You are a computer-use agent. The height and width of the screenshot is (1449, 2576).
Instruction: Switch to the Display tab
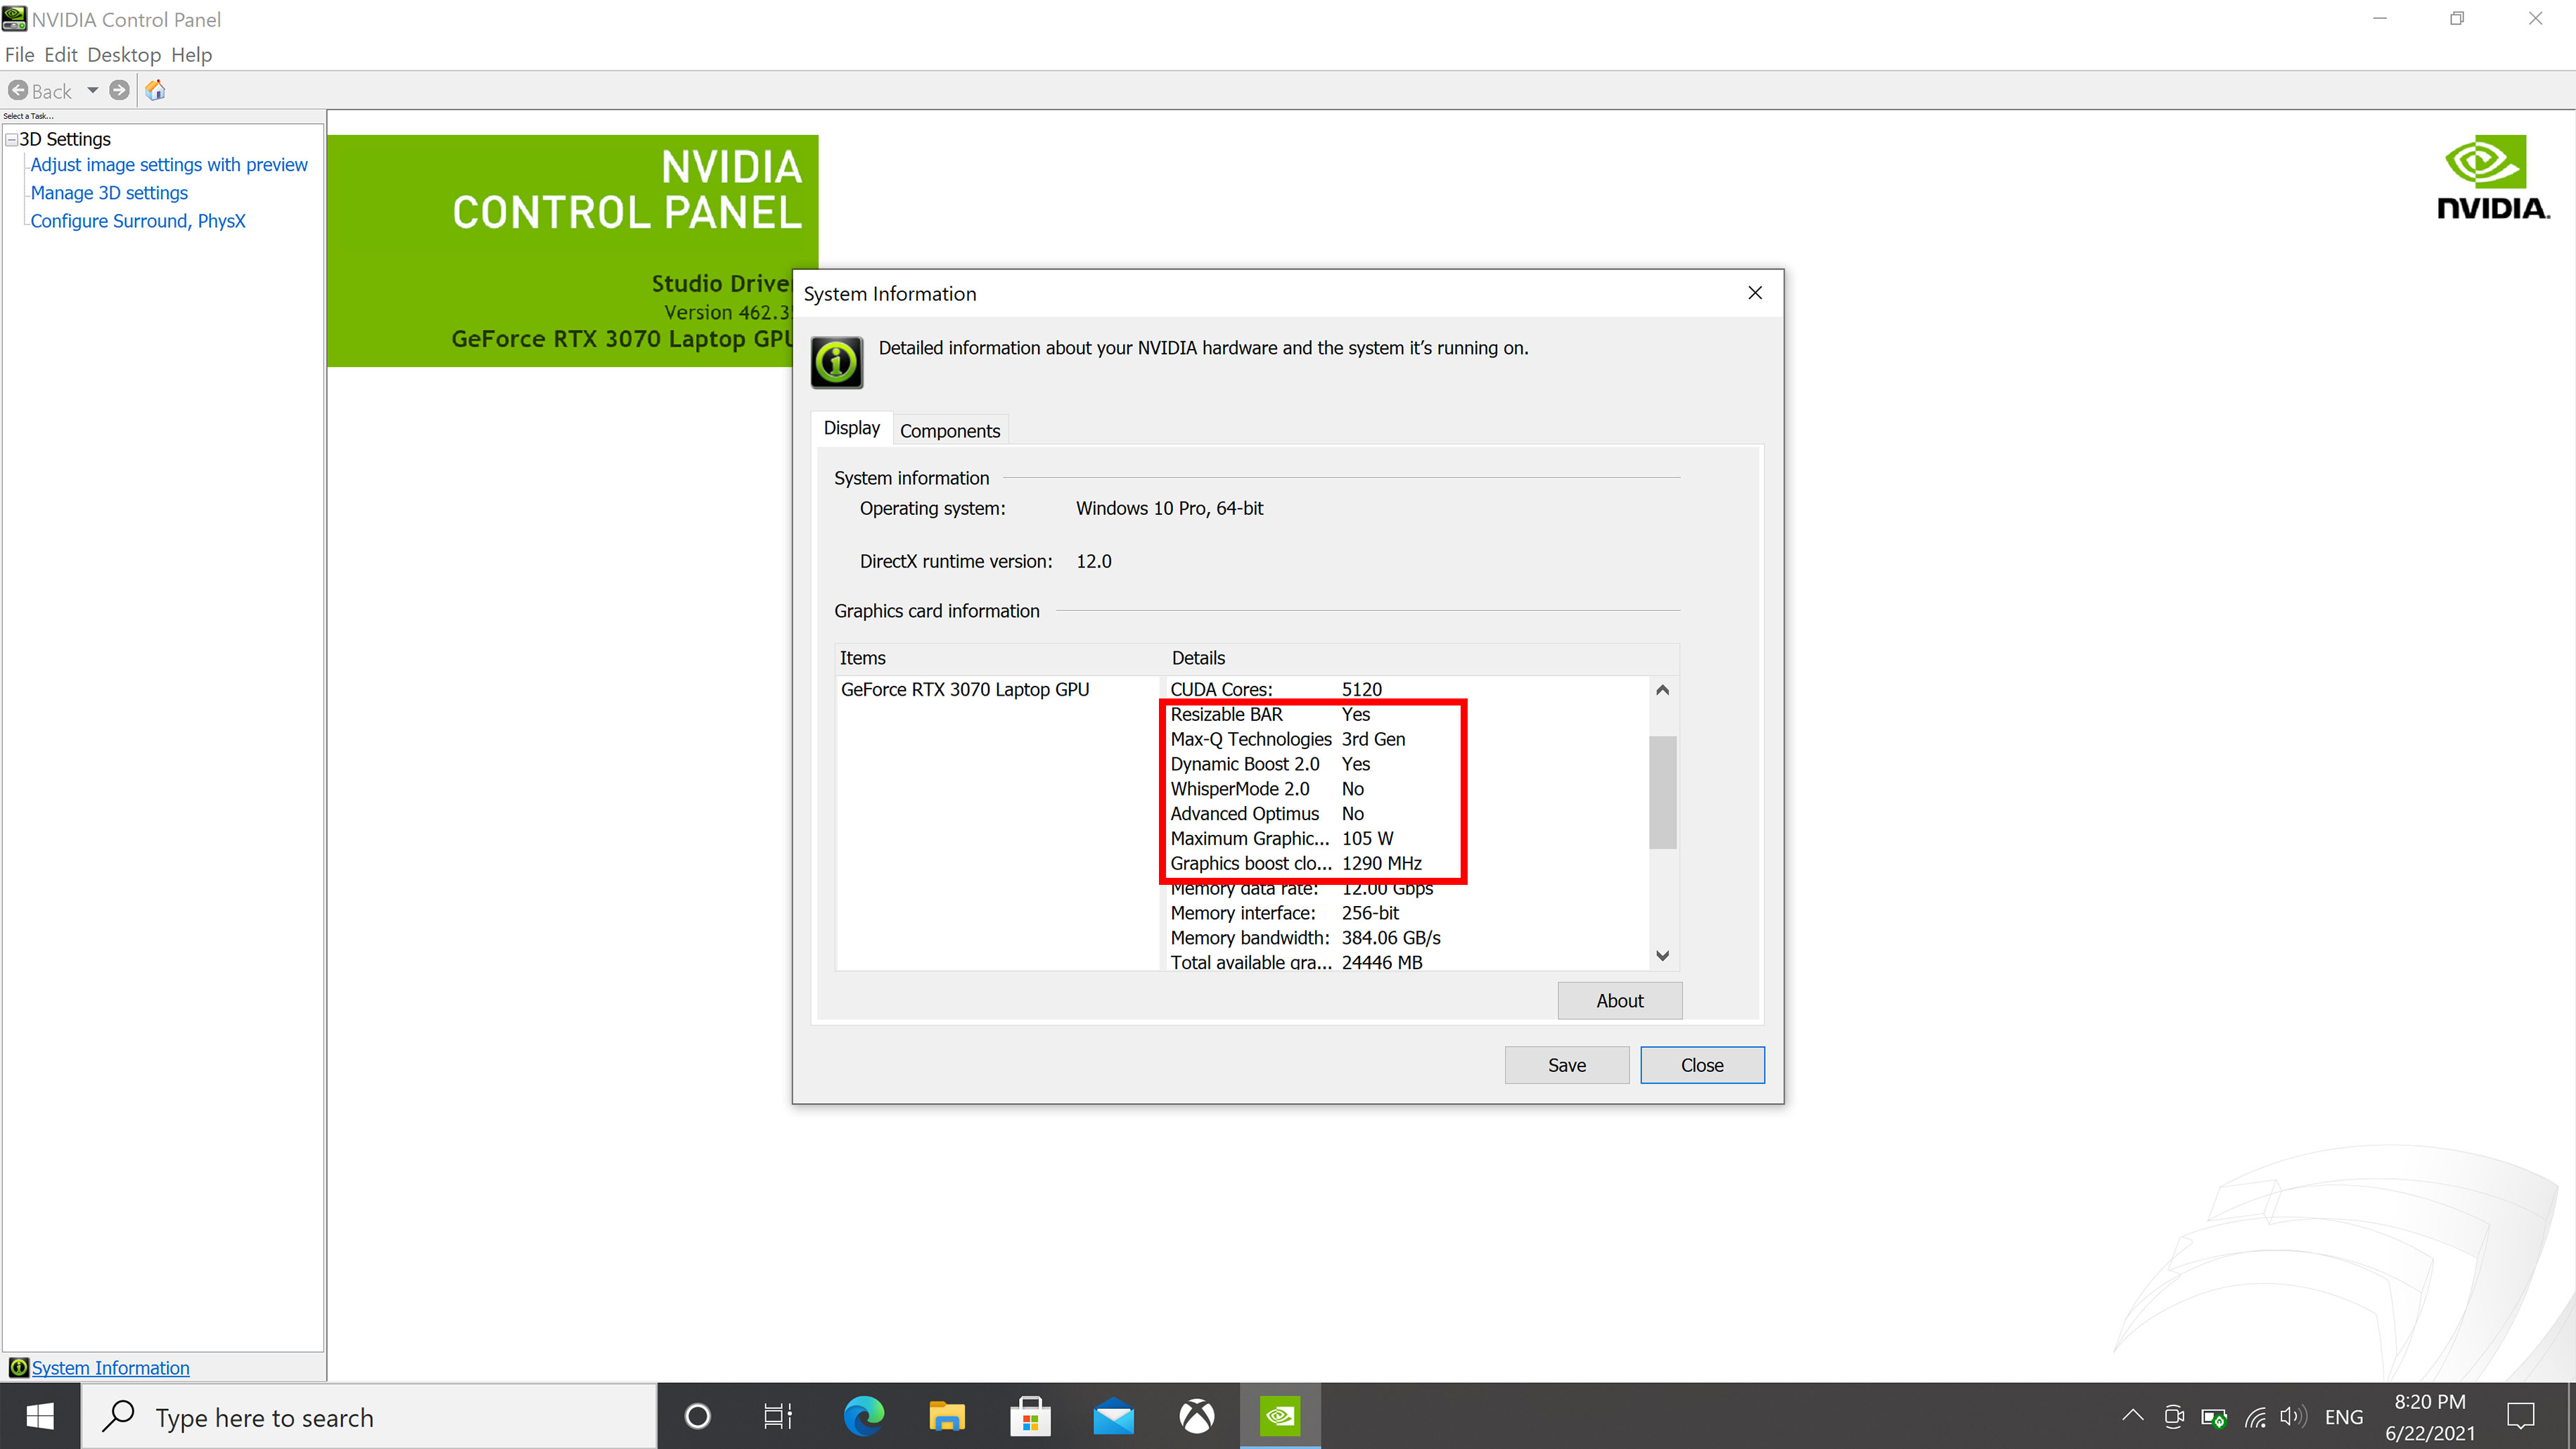851,428
